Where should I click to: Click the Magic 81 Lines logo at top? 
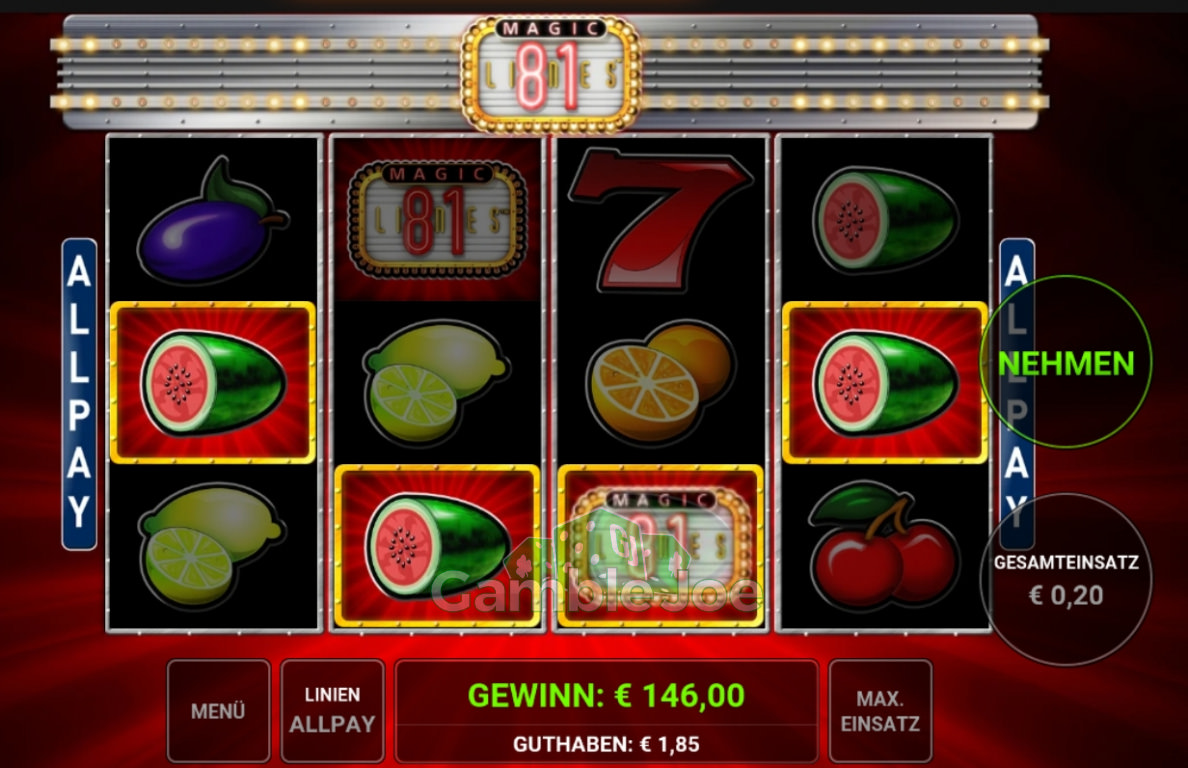[551, 74]
